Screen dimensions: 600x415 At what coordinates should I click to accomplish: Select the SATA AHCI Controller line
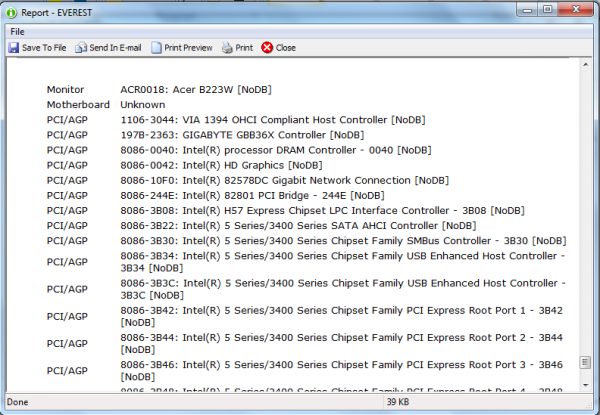pyautogui.click(x=298, y=225)
